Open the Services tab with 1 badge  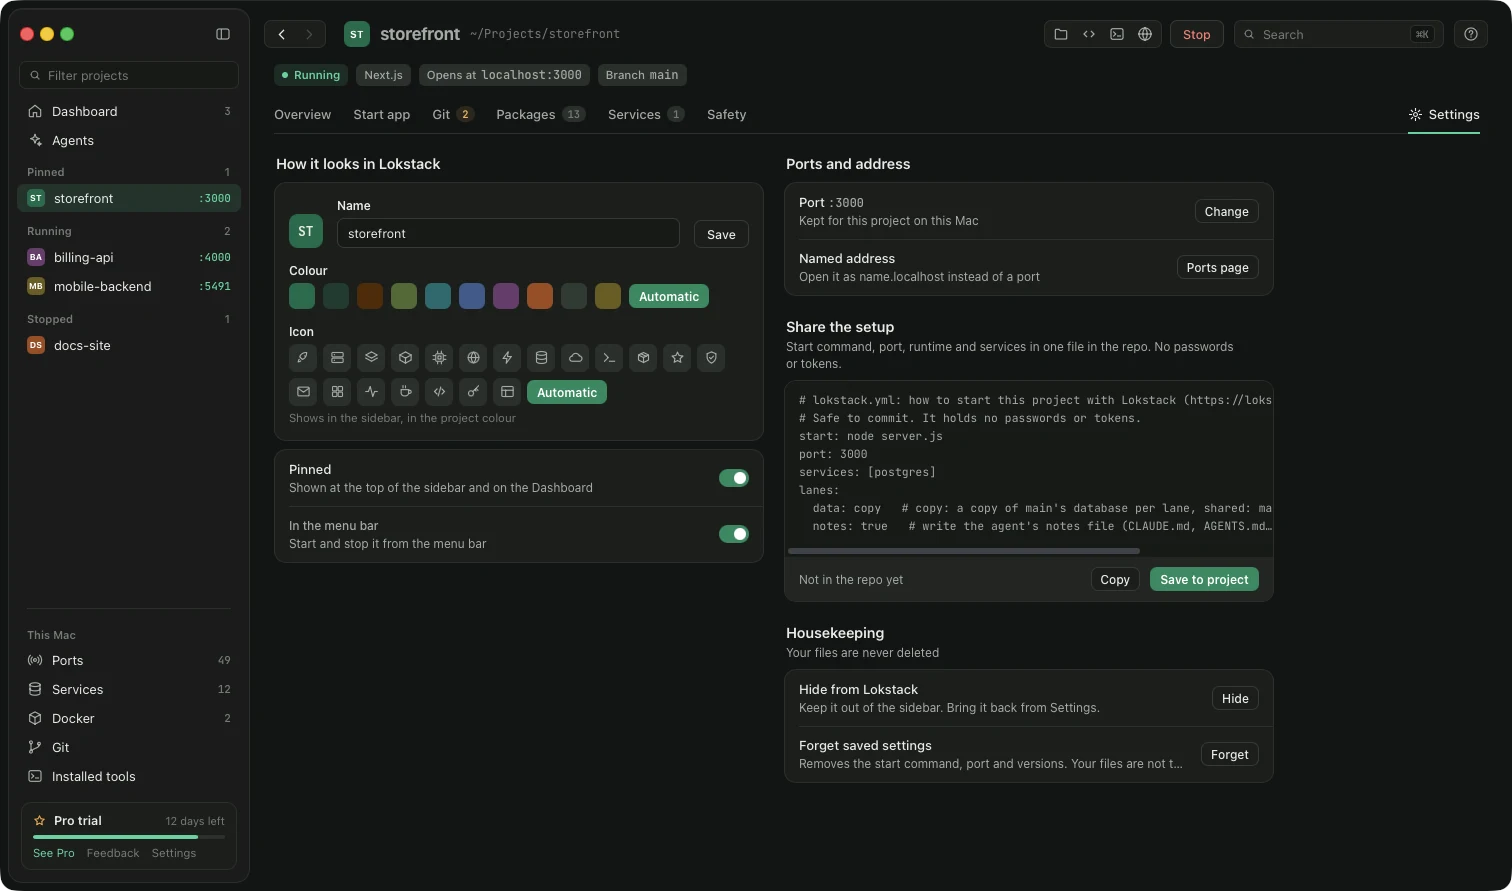pyautogui.click(x=646, y=114)
